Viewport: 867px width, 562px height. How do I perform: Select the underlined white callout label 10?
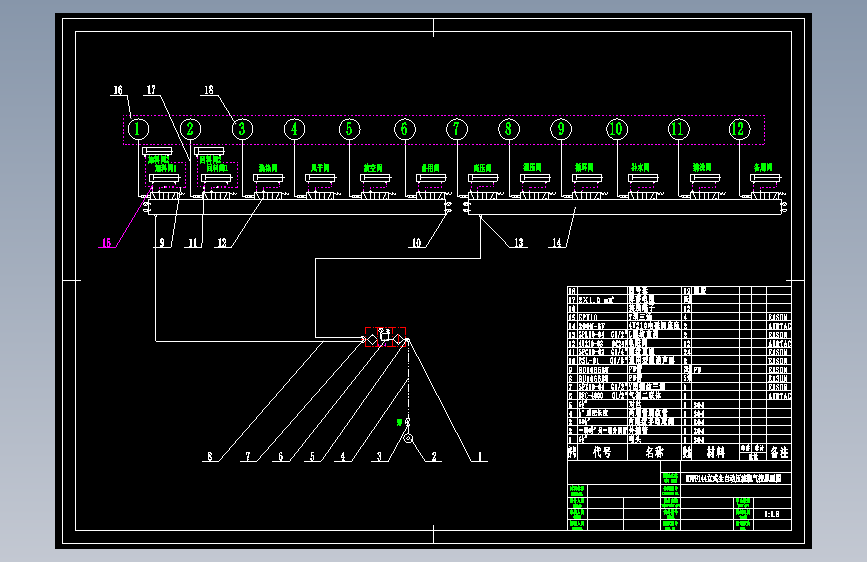tap(416, 242)
